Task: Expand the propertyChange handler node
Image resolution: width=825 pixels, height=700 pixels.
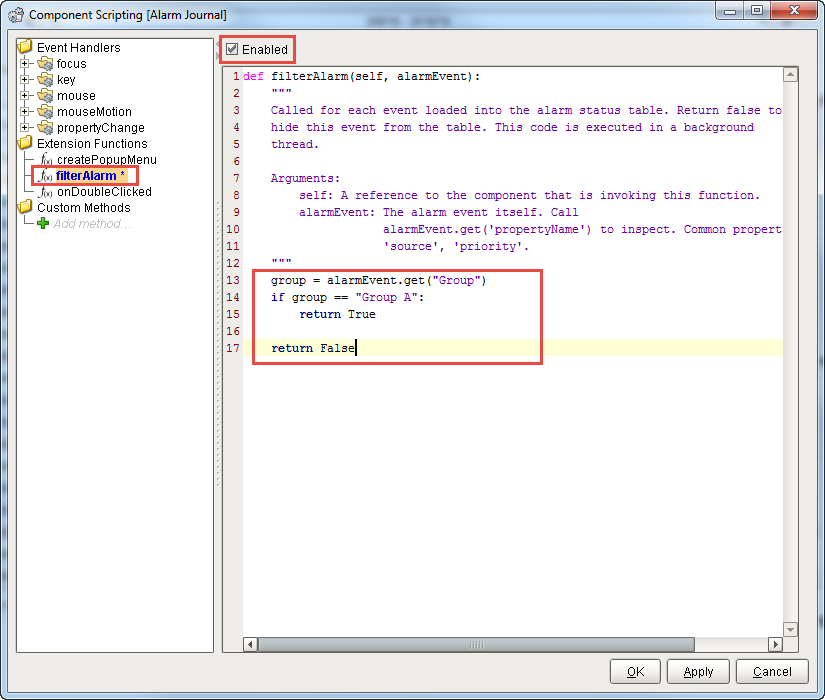Action: [24, 128]
